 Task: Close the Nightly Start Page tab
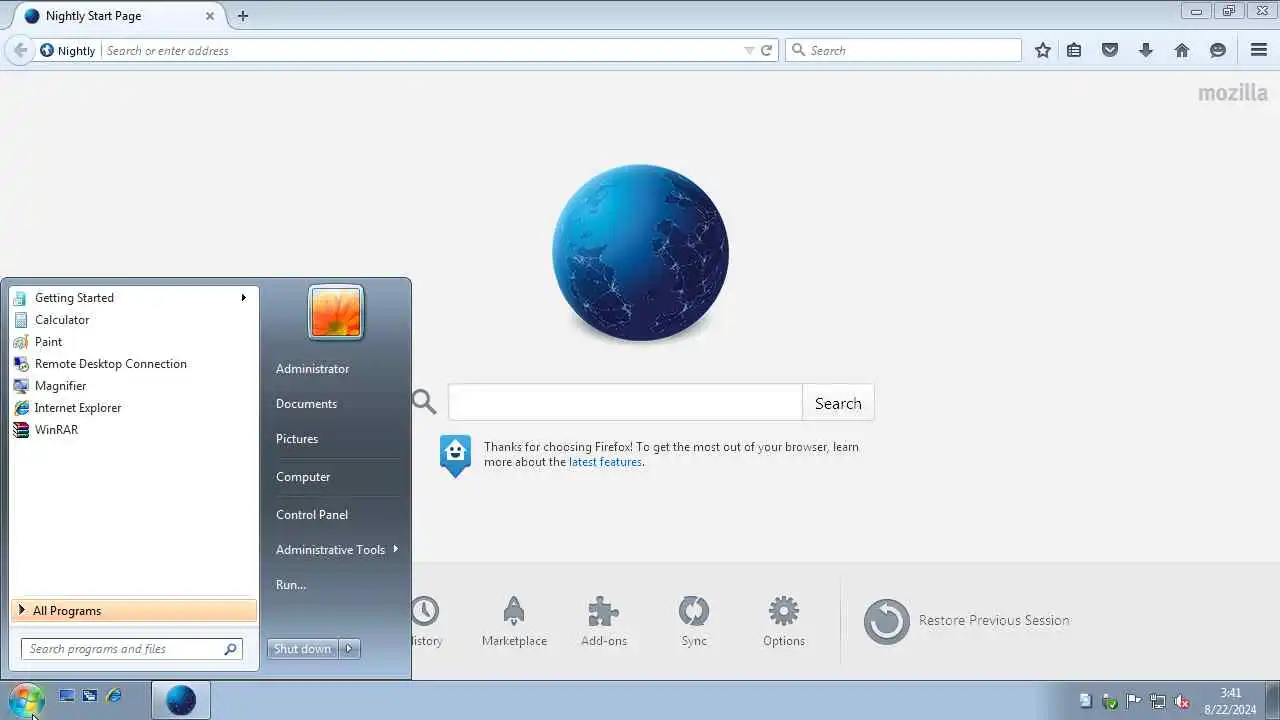coord(210,16)
